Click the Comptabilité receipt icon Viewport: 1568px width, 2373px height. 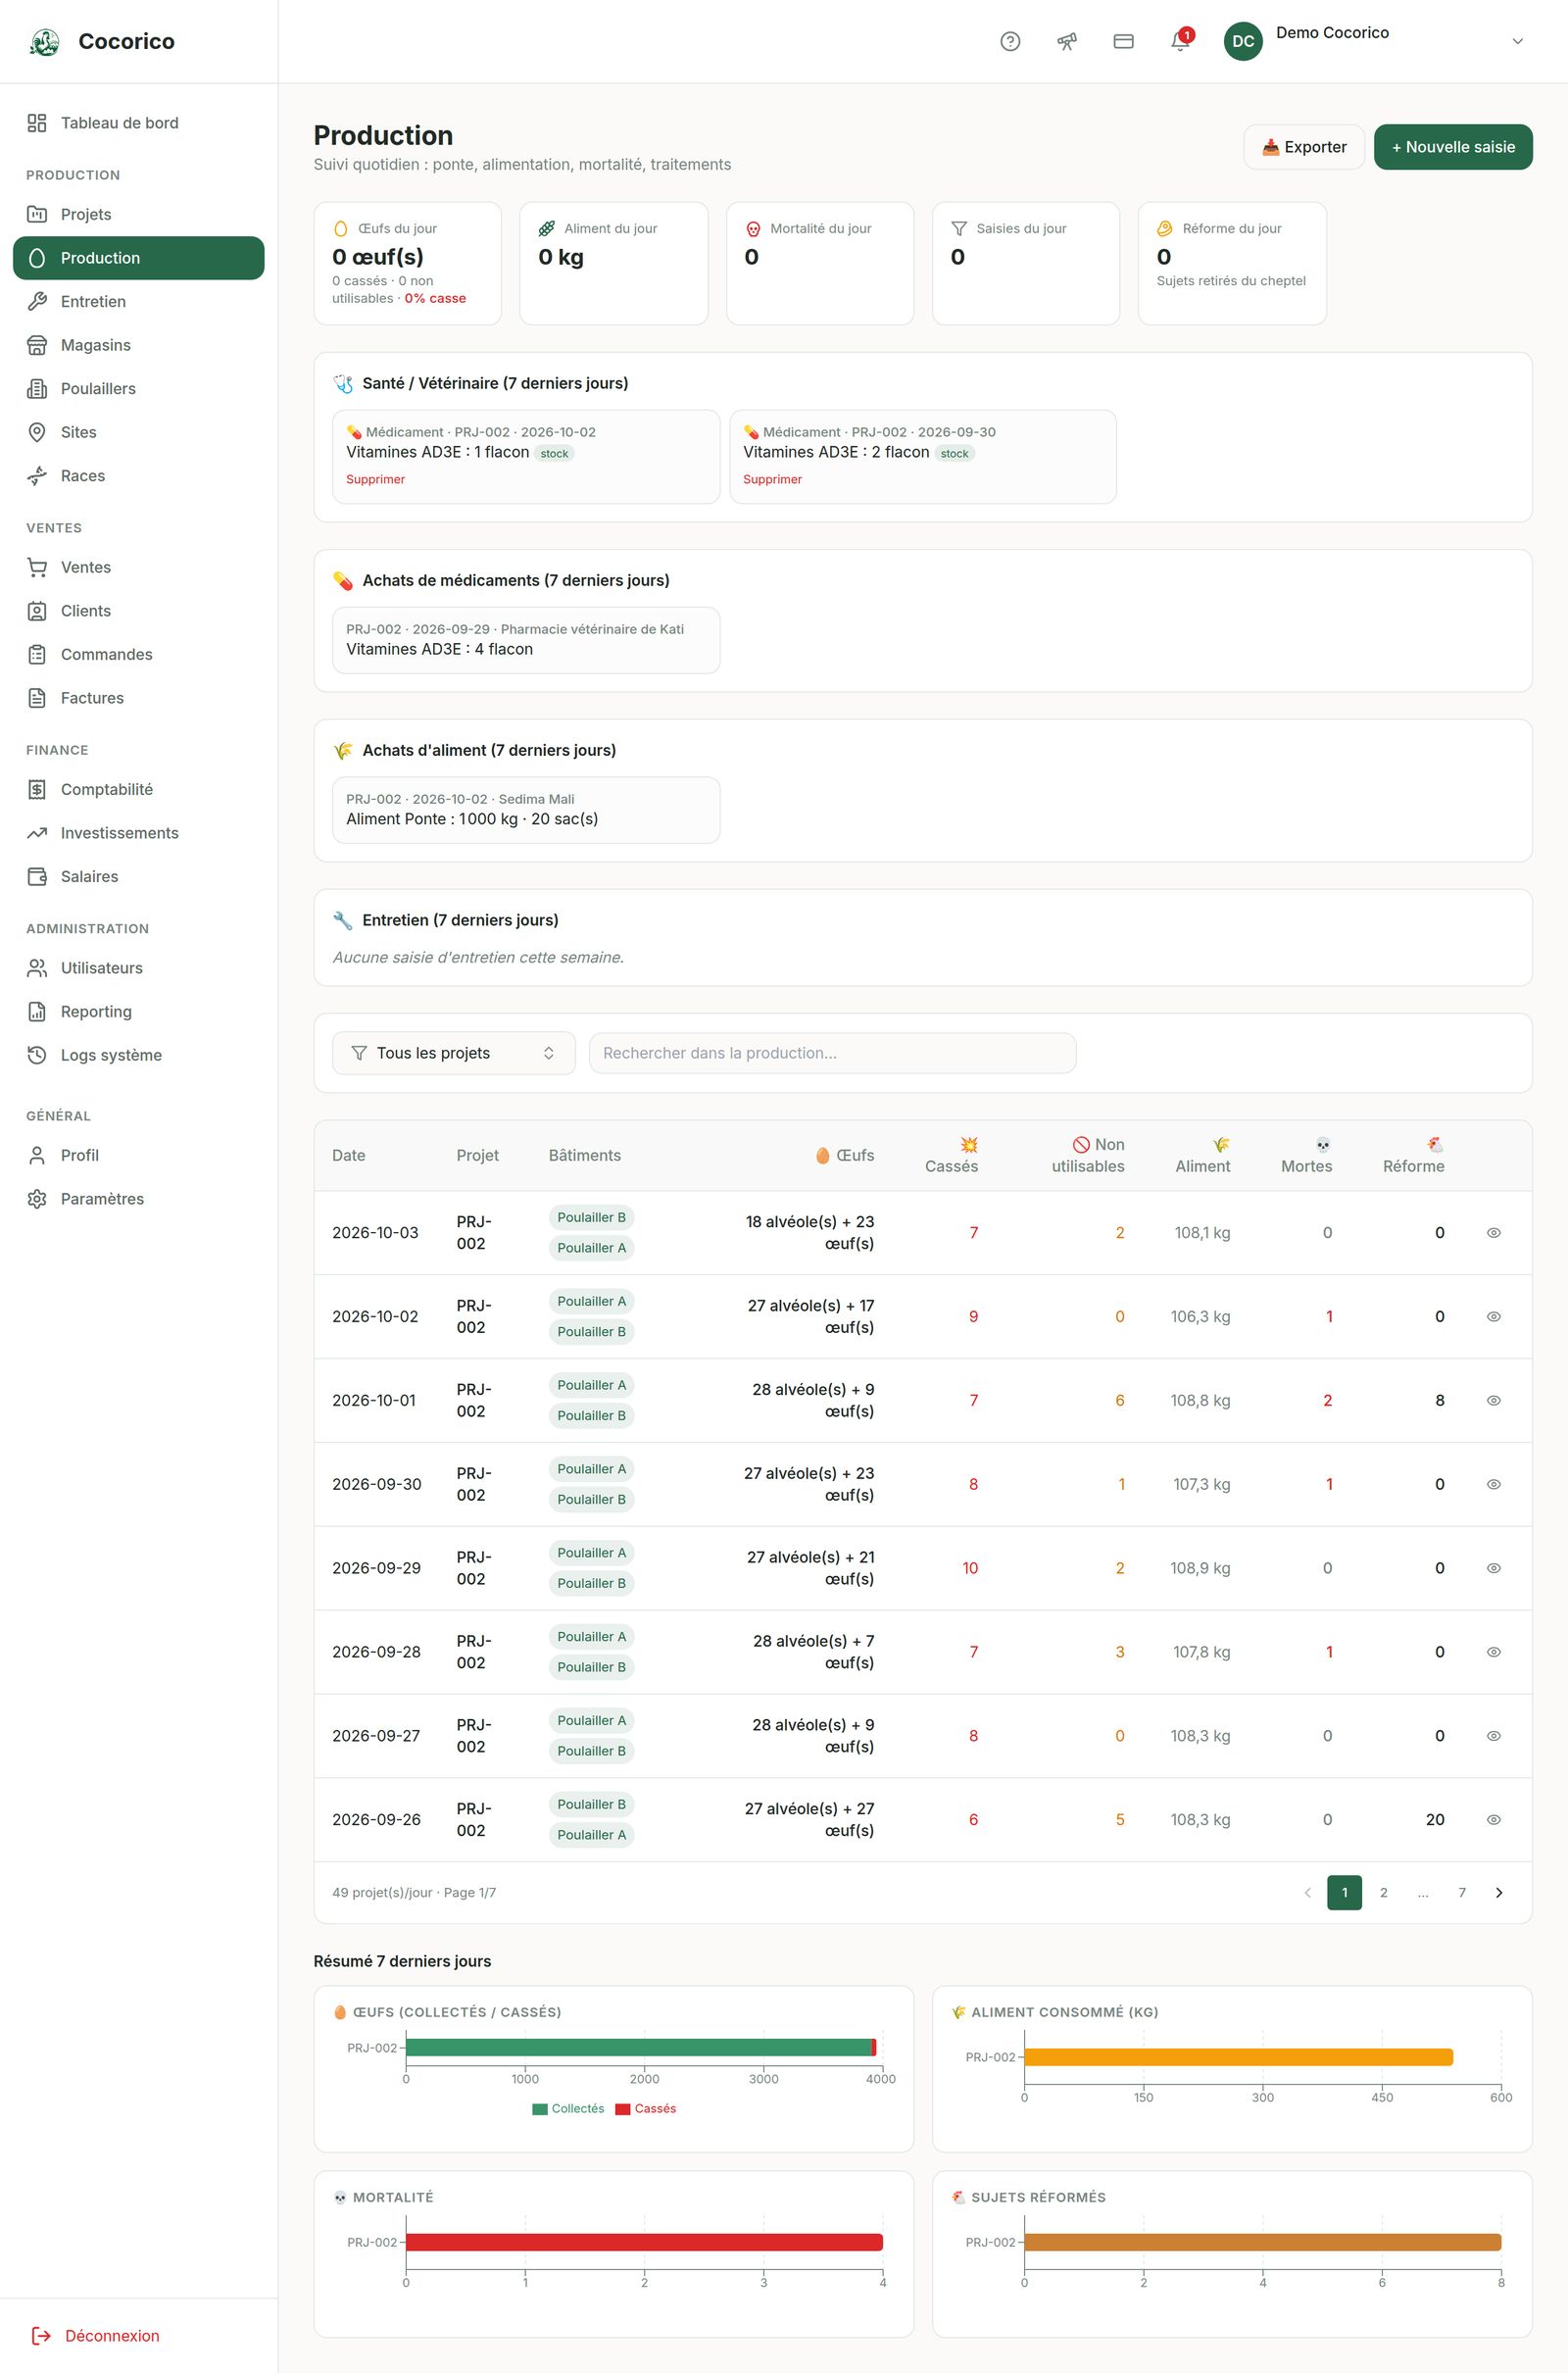pos(37,789)
